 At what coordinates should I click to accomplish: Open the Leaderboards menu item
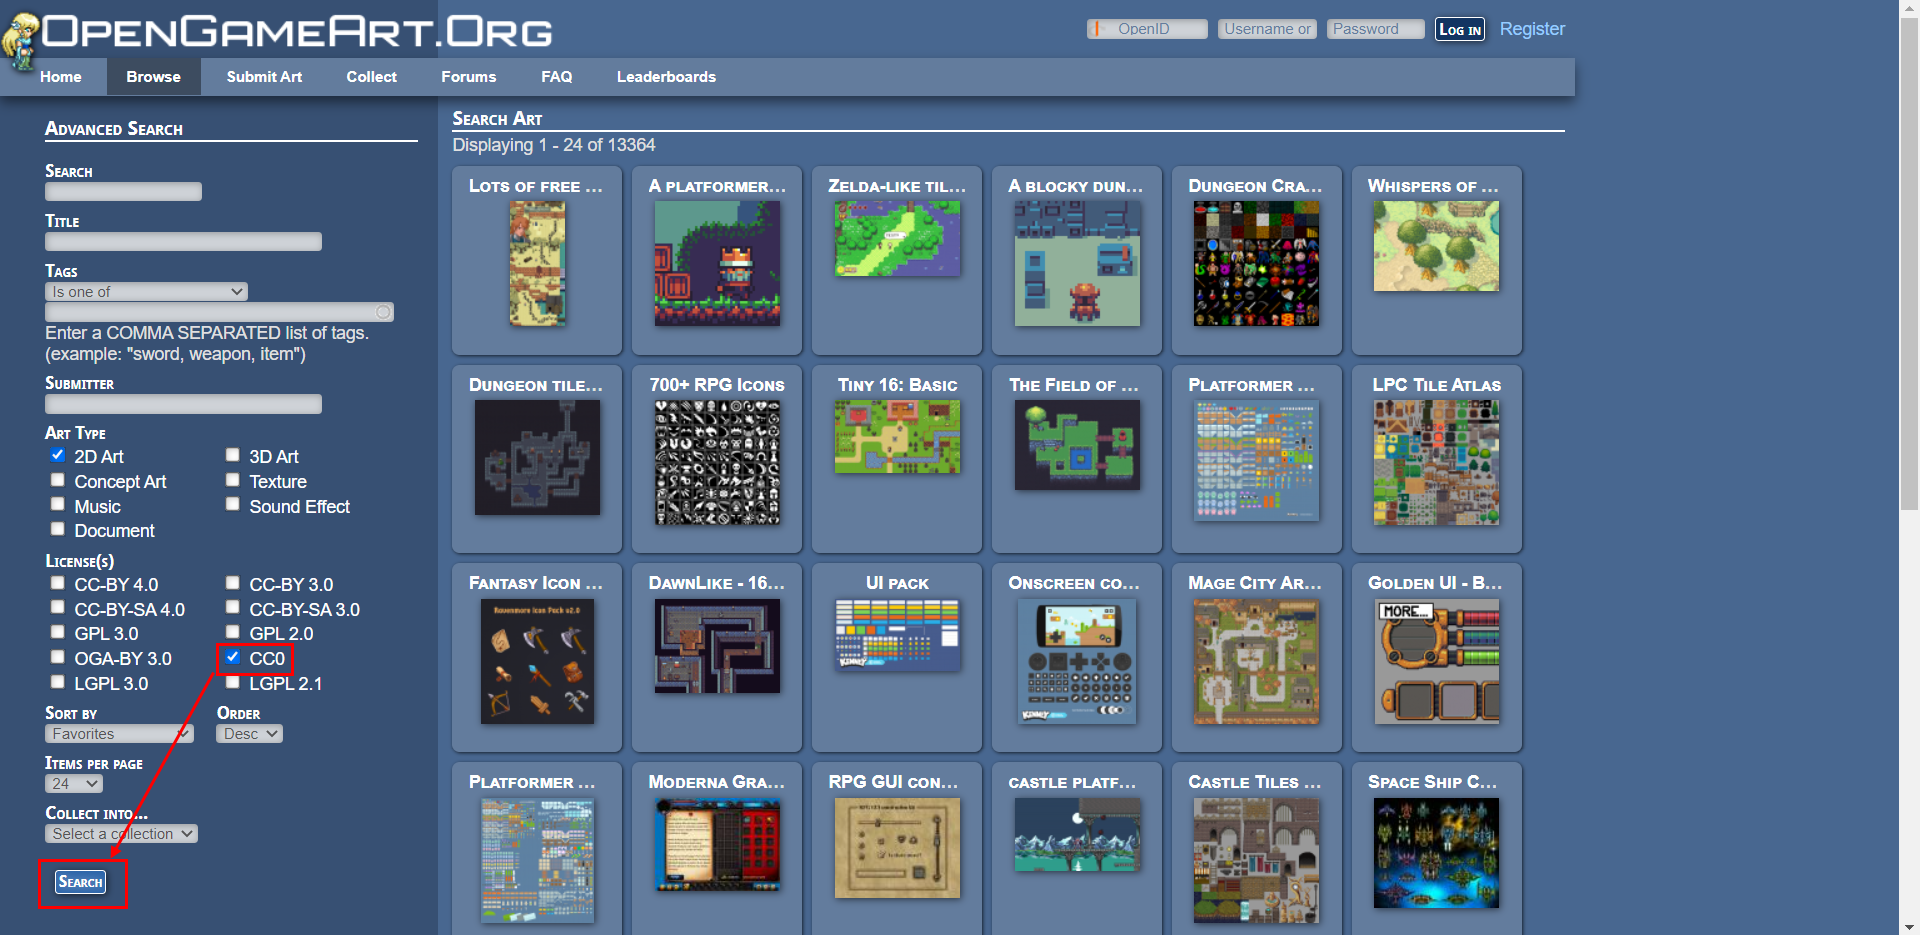coord(666,77)
